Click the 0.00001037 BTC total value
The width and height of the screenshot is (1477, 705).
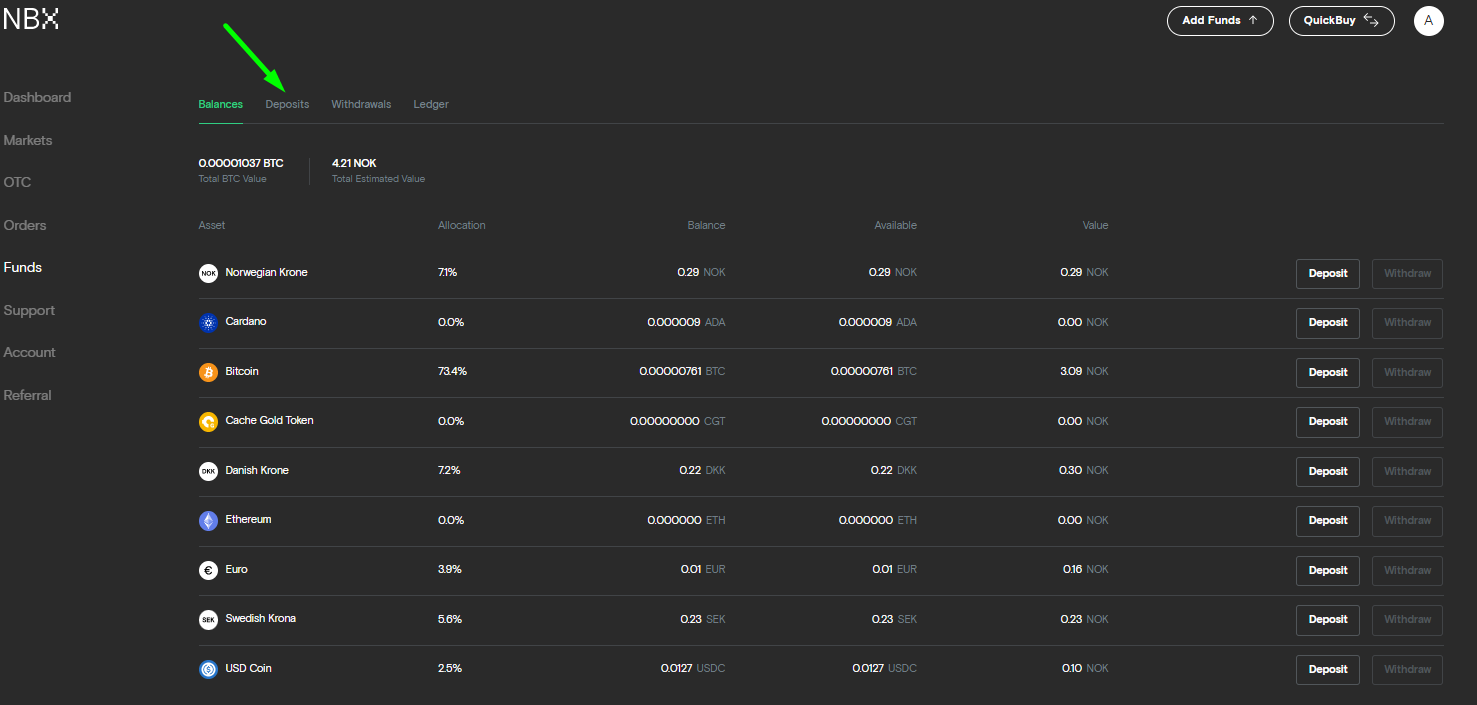point(241,163)
